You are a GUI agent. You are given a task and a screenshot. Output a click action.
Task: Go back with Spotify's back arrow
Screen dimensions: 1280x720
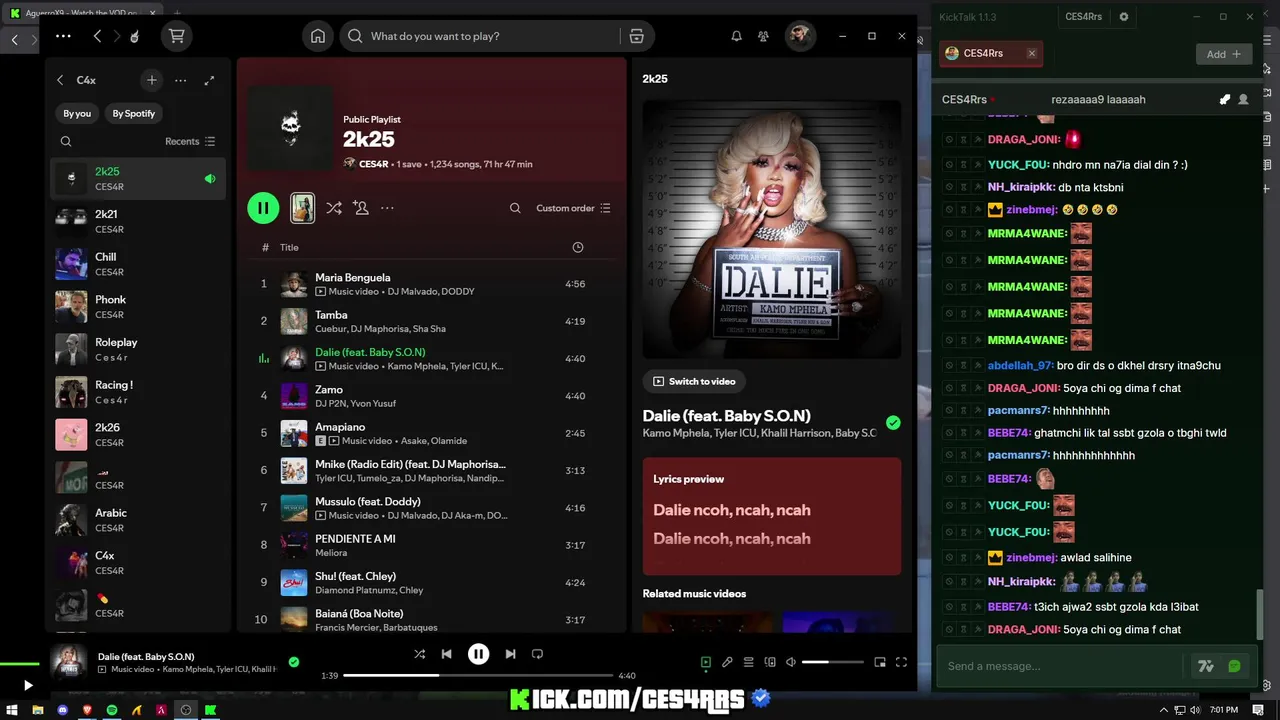point(97,36)
